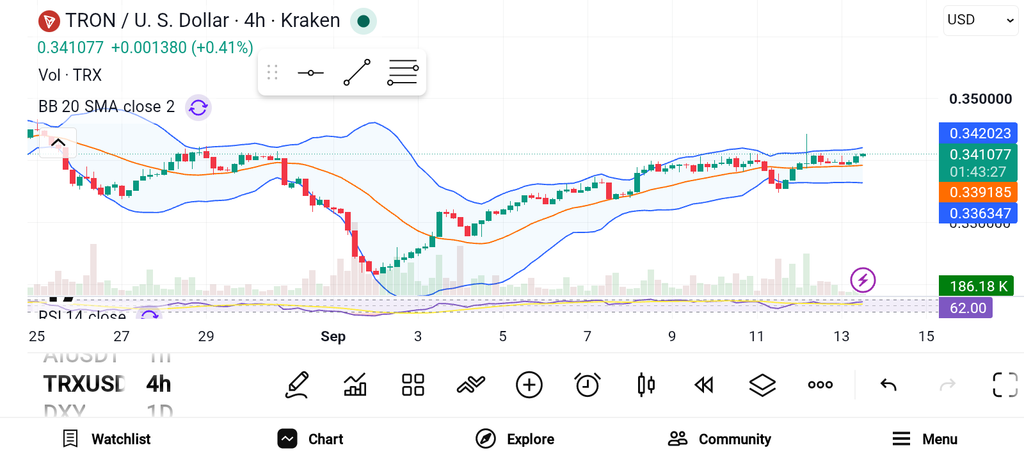Click the undo arrow
The height and width of the screenshot is (461, 1024).
pyautogui.click(x=888, y=385)
